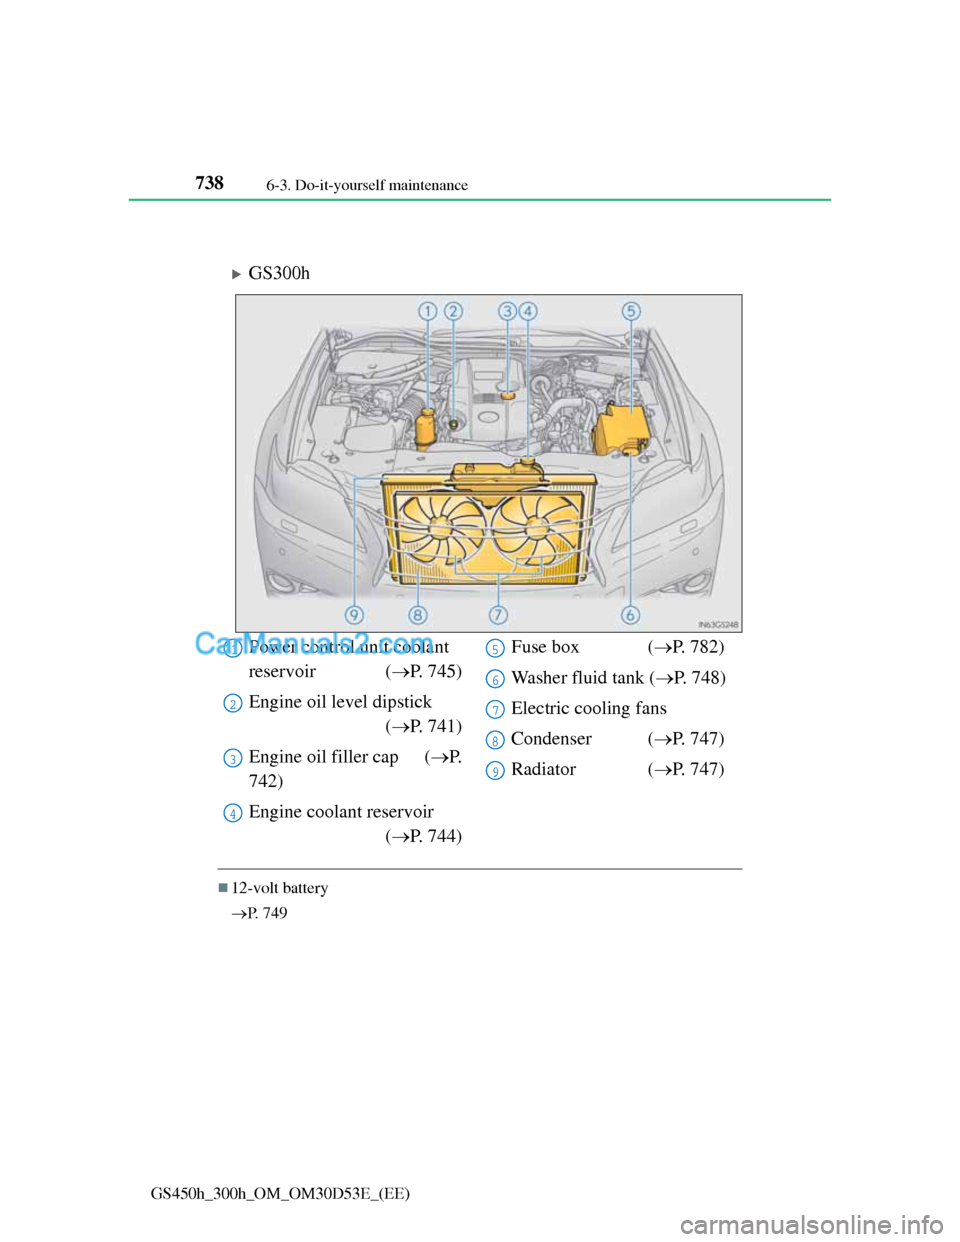The image size is (960, 1242).
Task: Follow the P. 744 page reference
Action: coord(424,837)
